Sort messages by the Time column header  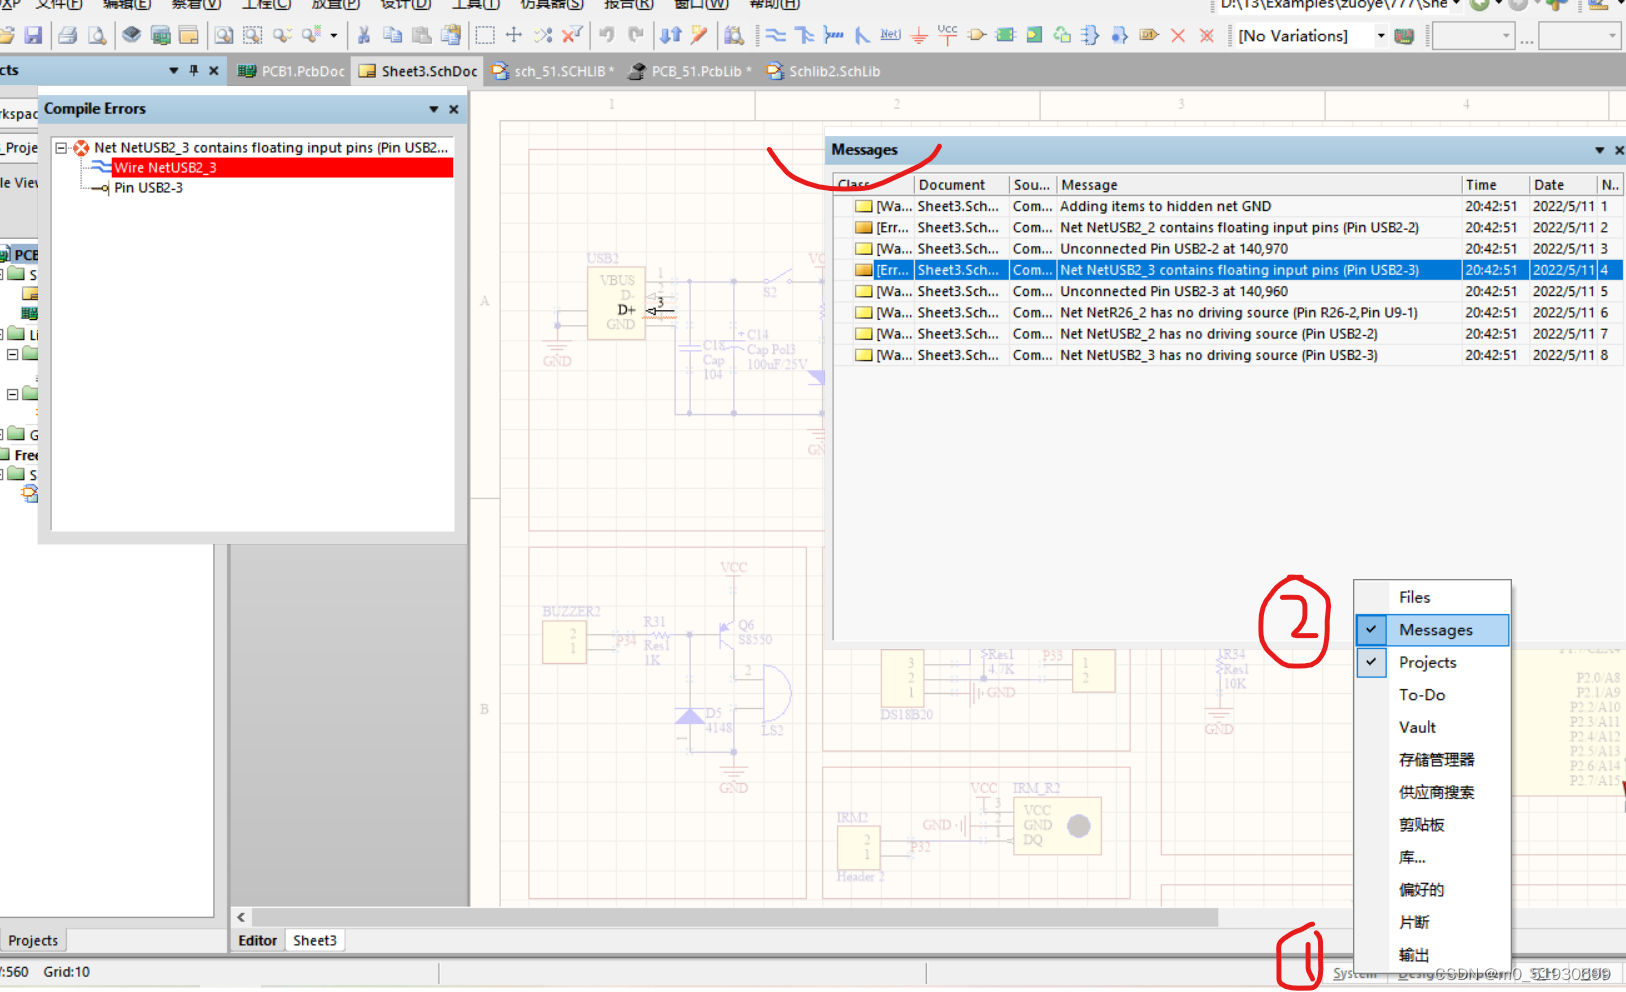click(x=1494, y=185)
